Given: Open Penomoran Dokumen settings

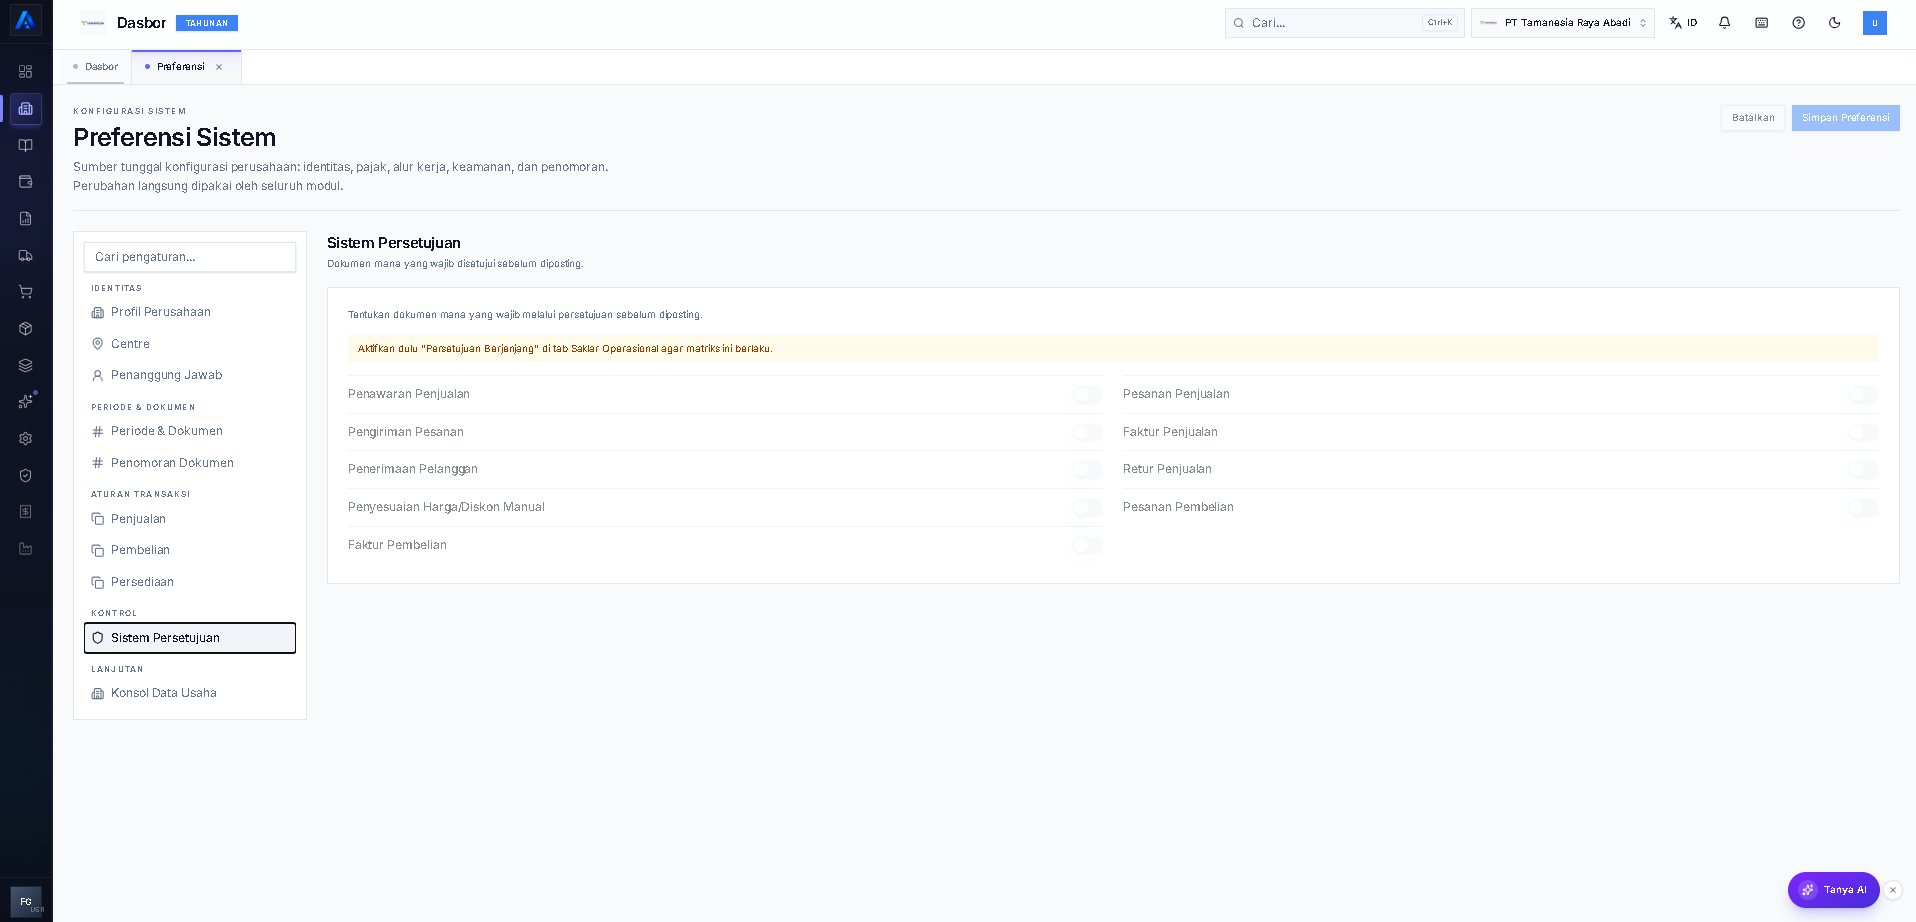Looking at the screenshot, I should [190, 463].
